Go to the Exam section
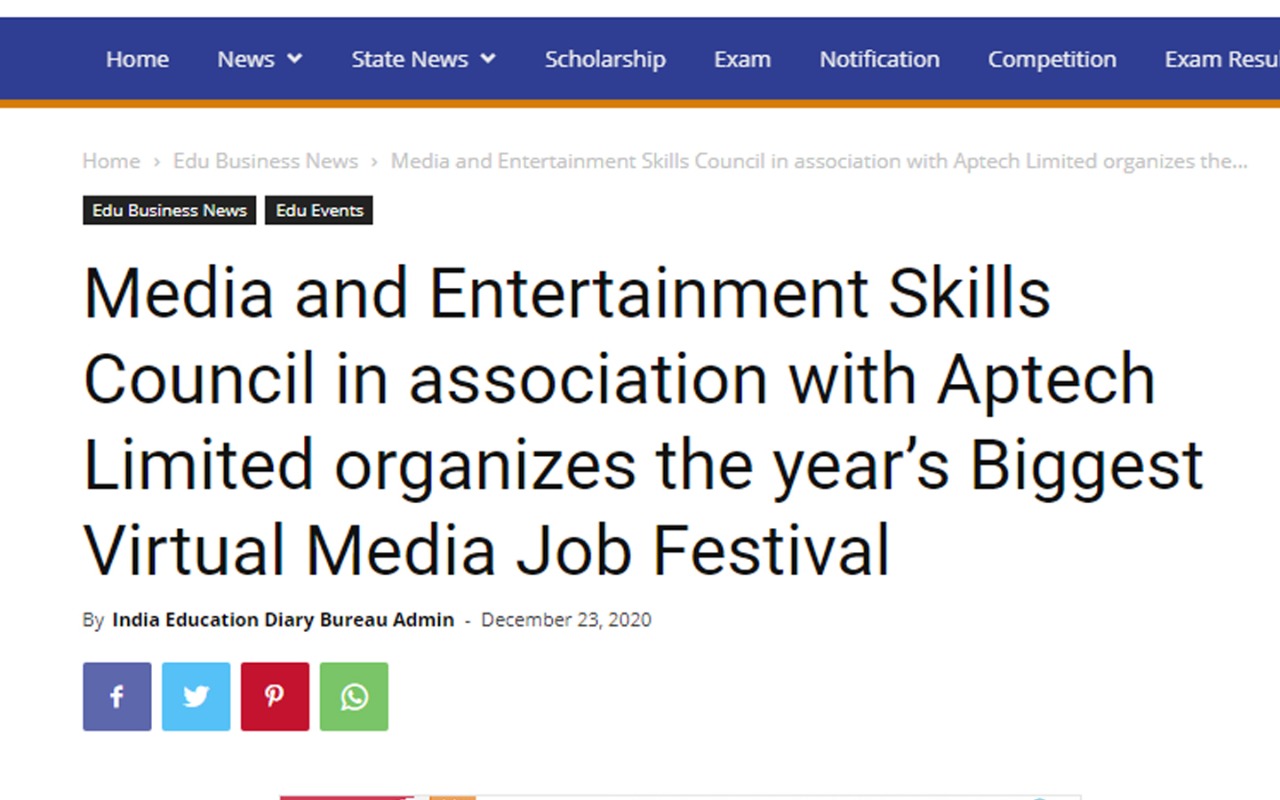This screenshot has width=1280, height=800. [742, 59]
